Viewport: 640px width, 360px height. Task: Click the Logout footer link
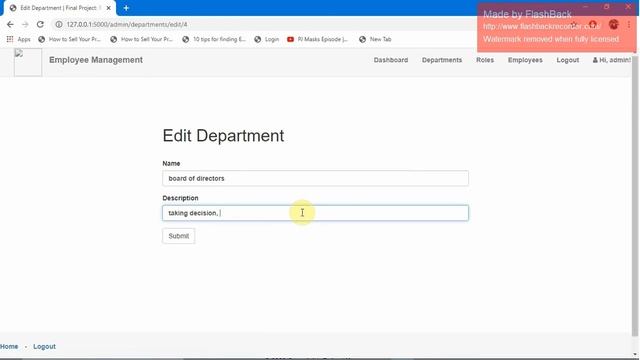click(44, 347)
